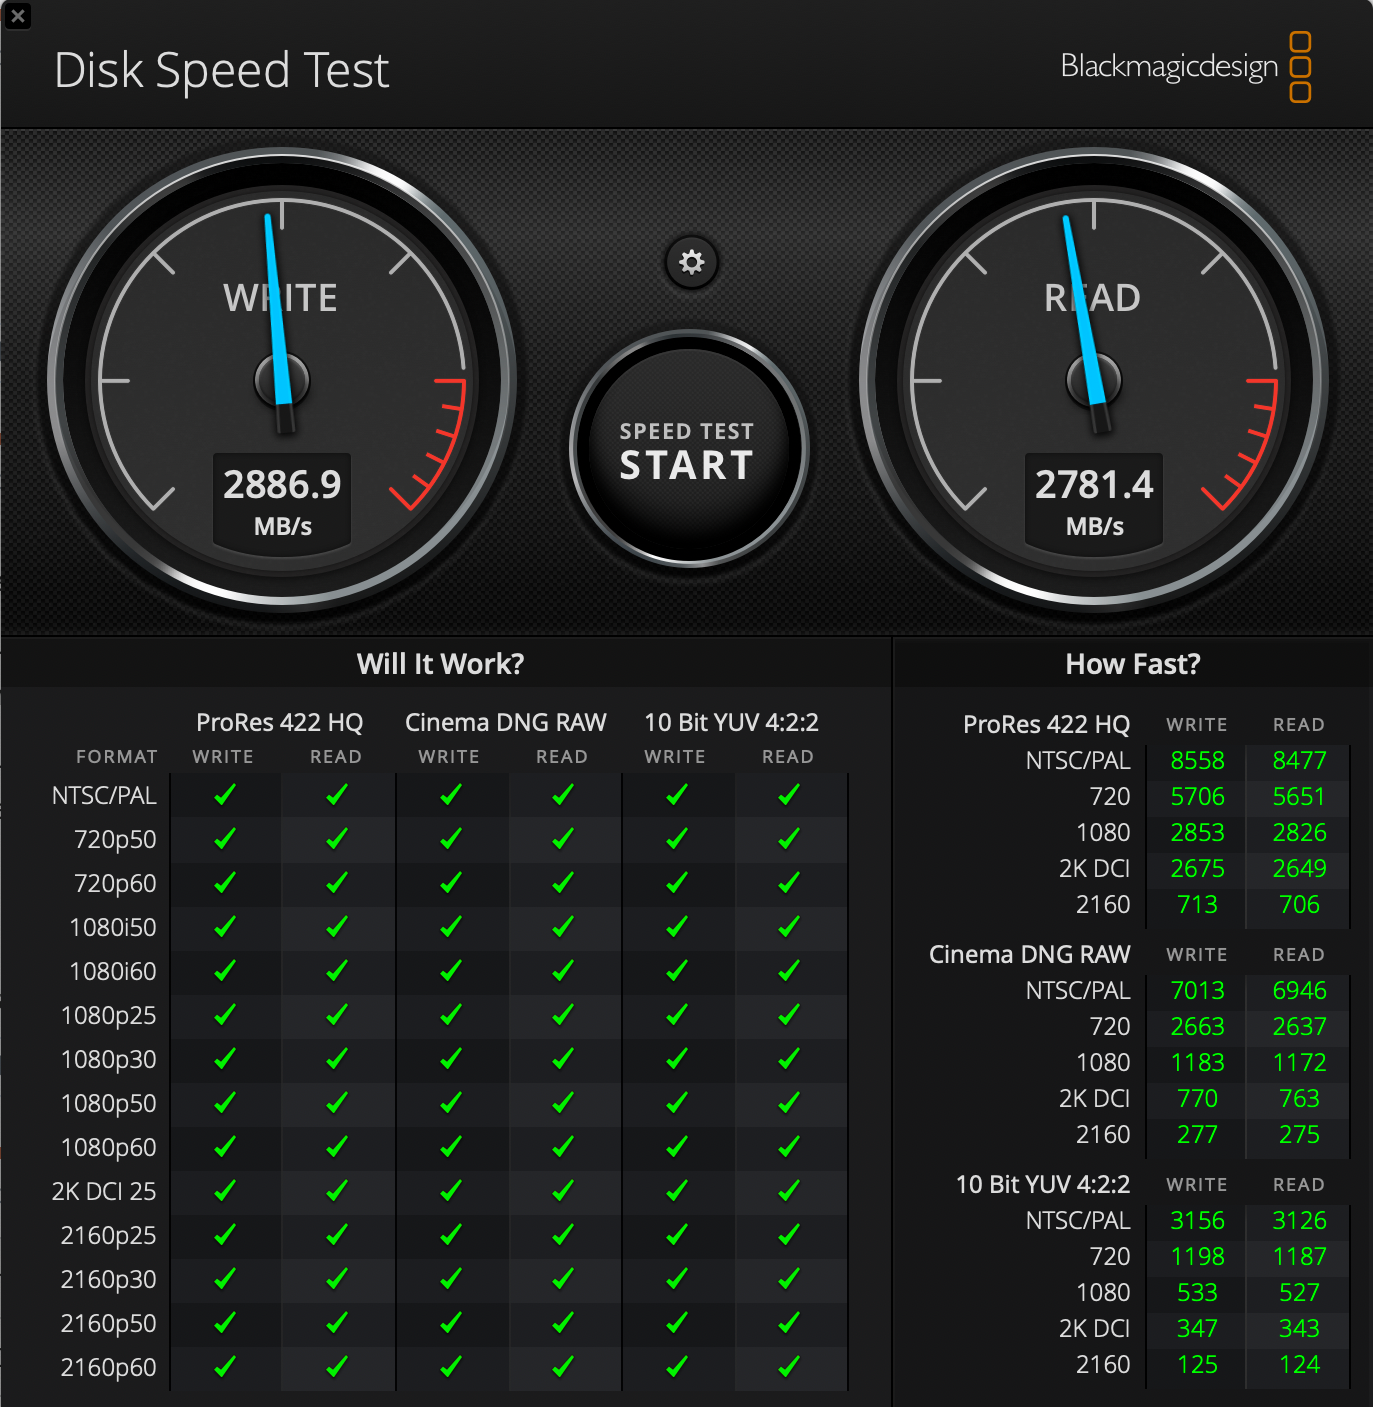Click the YUV 720 read value 1187
Screen dimensions: 1373x1407
(x=1299, y=1257)
